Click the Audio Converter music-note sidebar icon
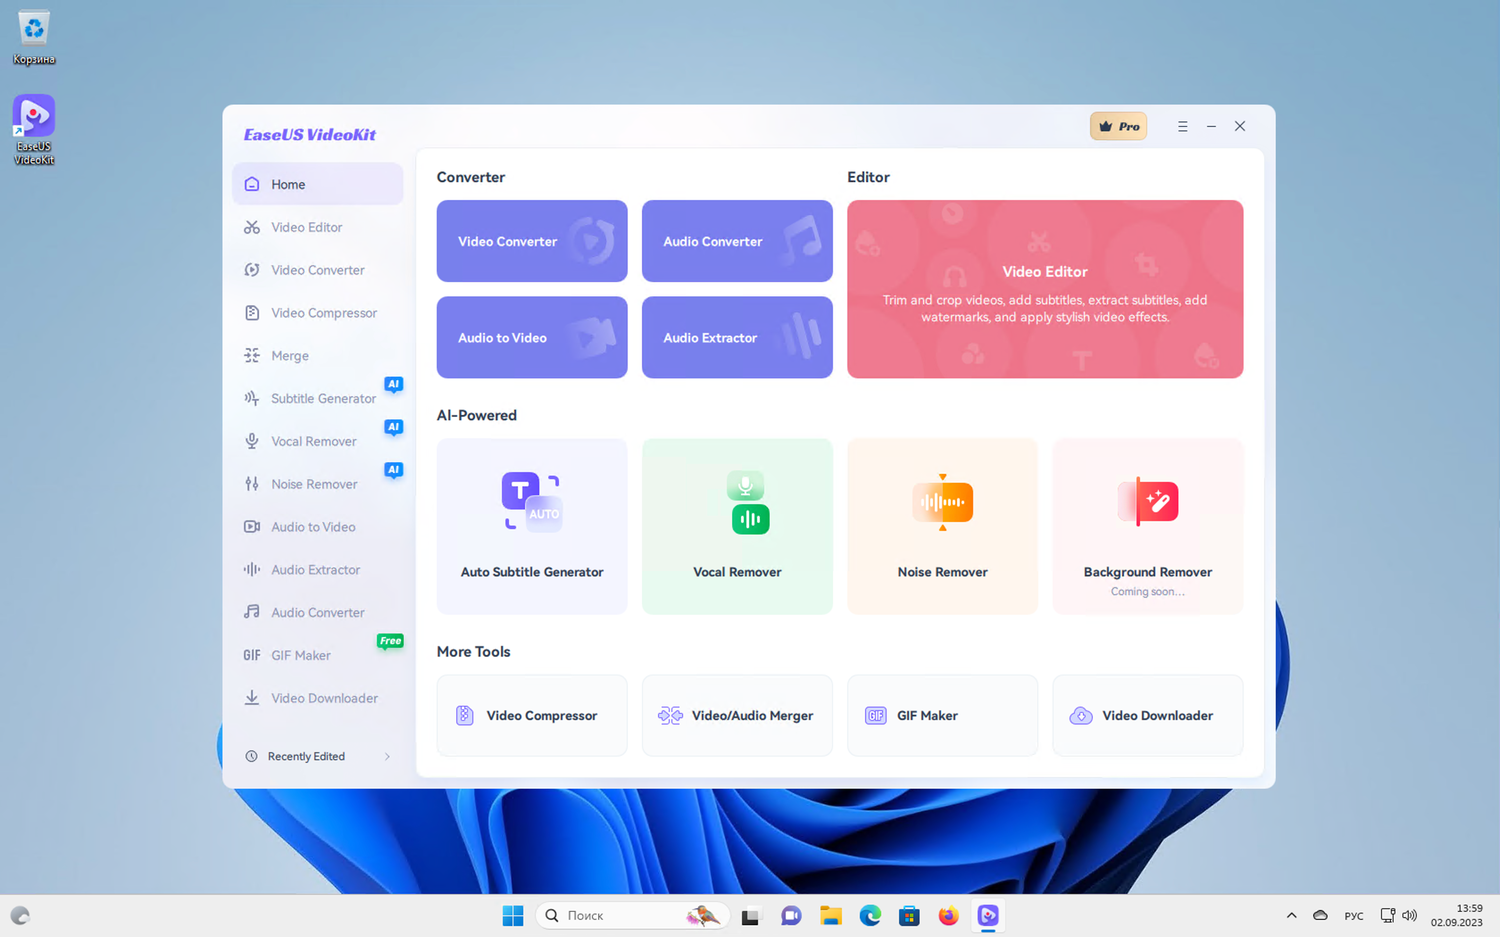Viewport: 1500px width, 937px height. pos(252,612)
